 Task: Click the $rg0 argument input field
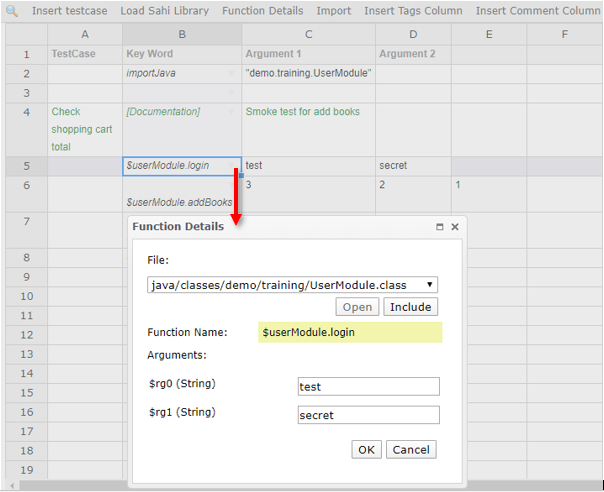[368, 386]
